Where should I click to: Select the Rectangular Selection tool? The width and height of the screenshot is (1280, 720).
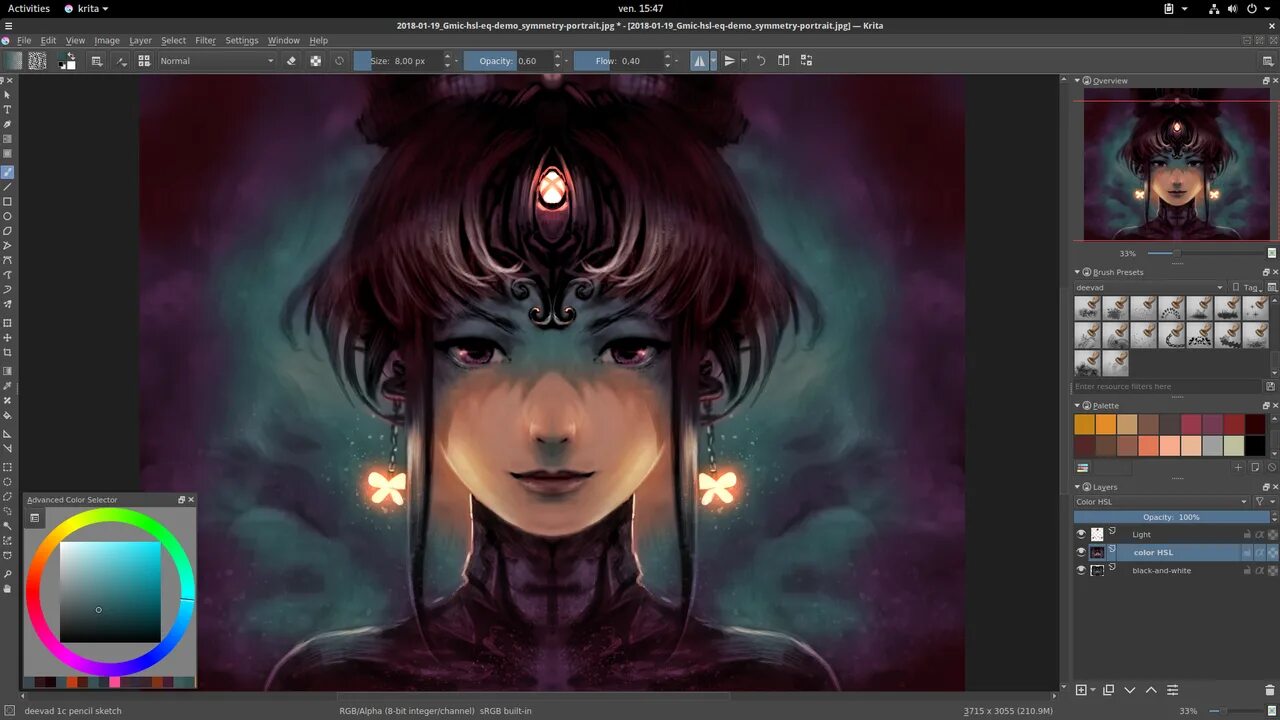pos(7,467)
